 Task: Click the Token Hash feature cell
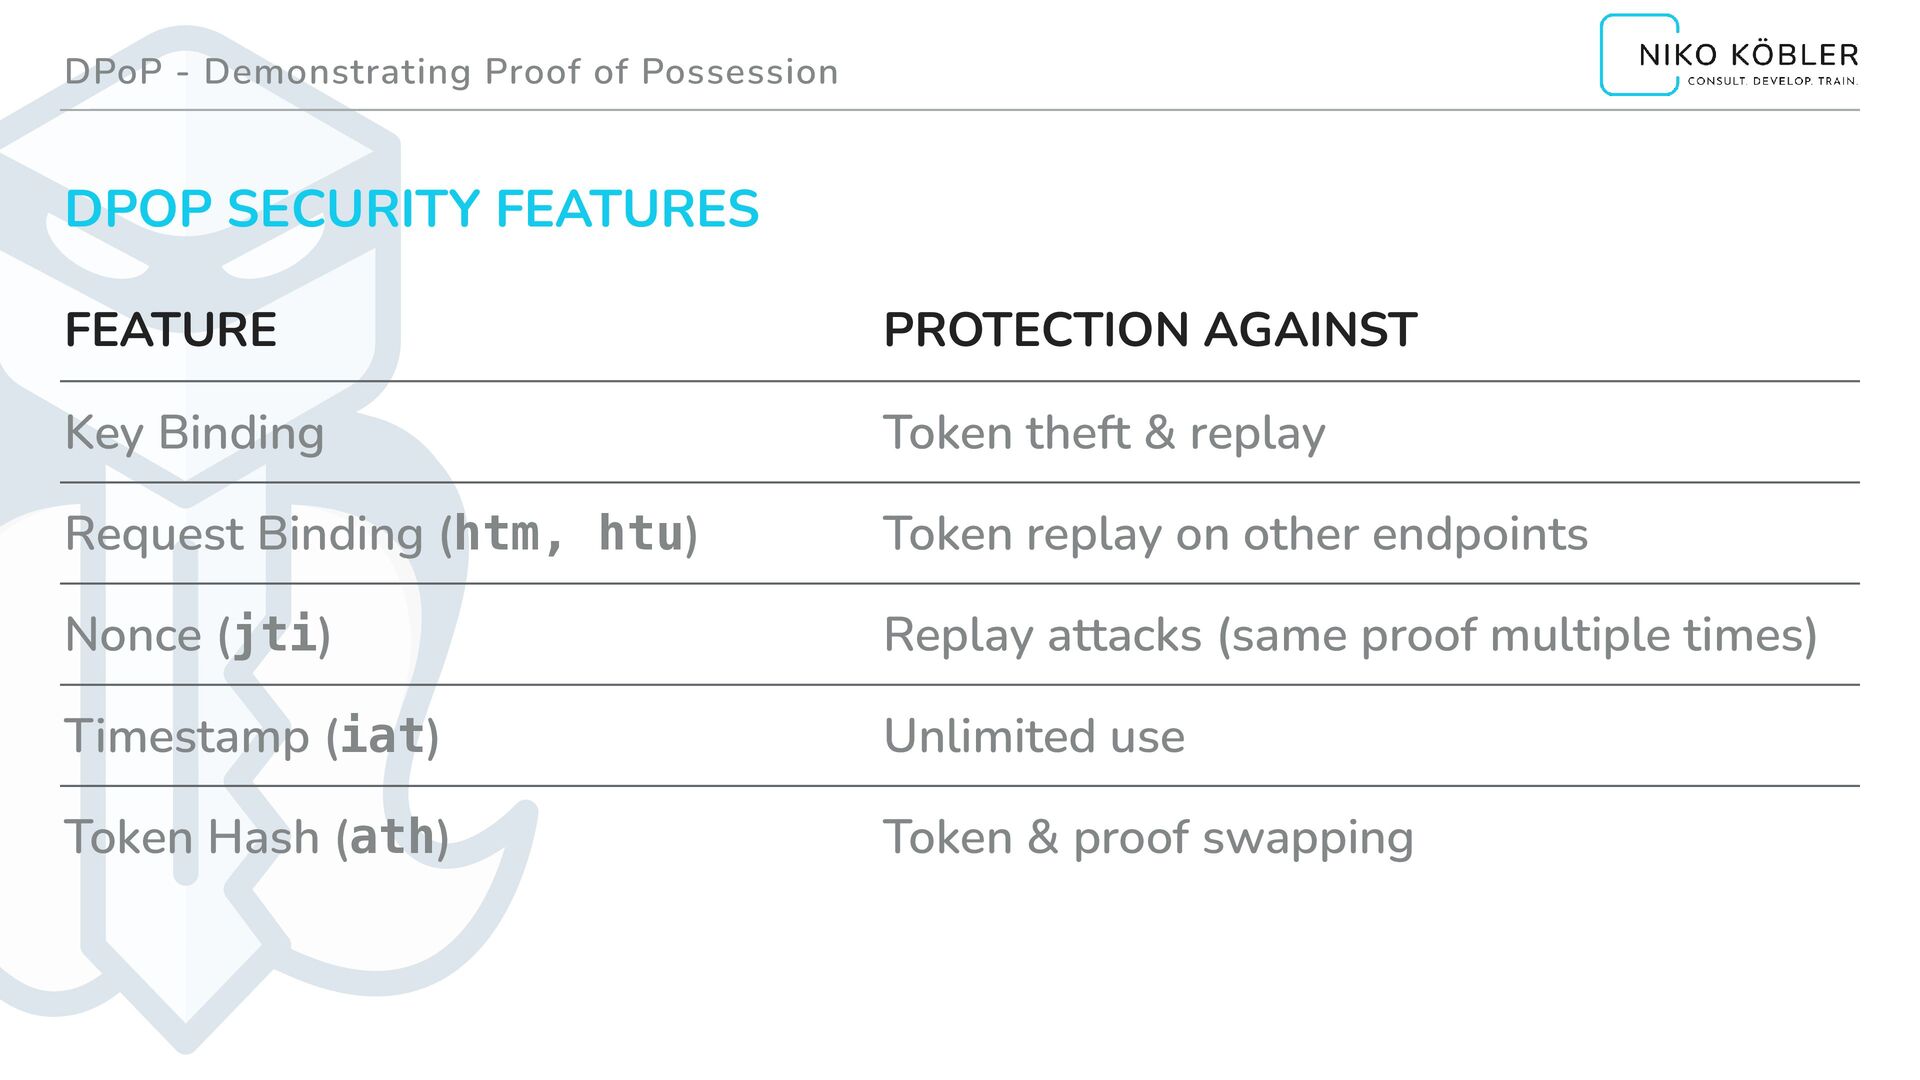pos(257,838)
